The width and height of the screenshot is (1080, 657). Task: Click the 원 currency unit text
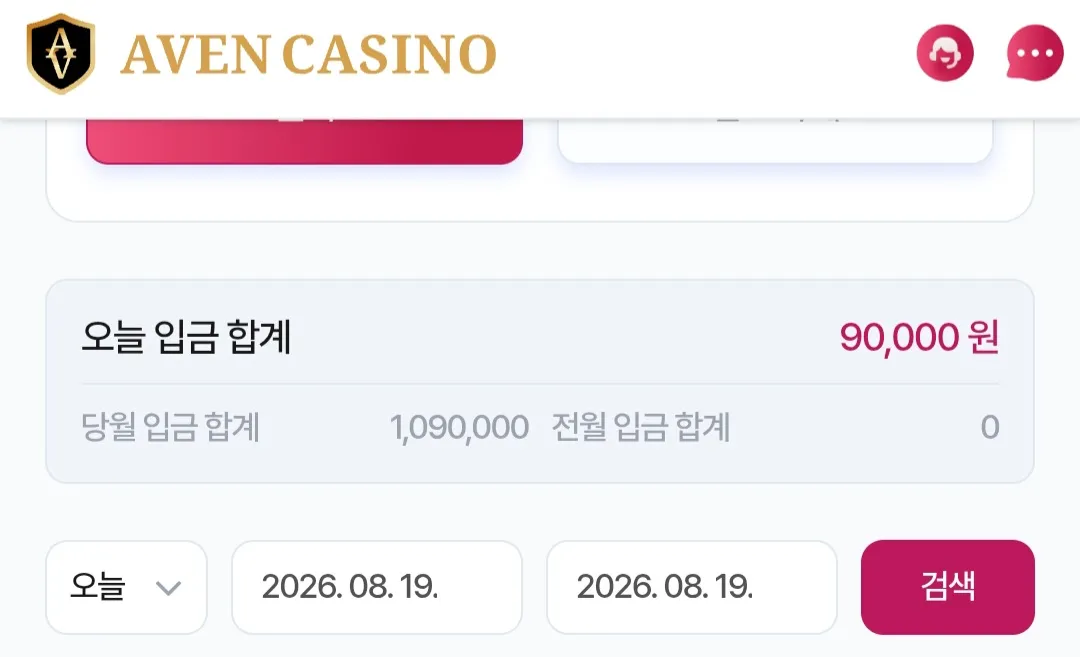[x=984, y=337]
